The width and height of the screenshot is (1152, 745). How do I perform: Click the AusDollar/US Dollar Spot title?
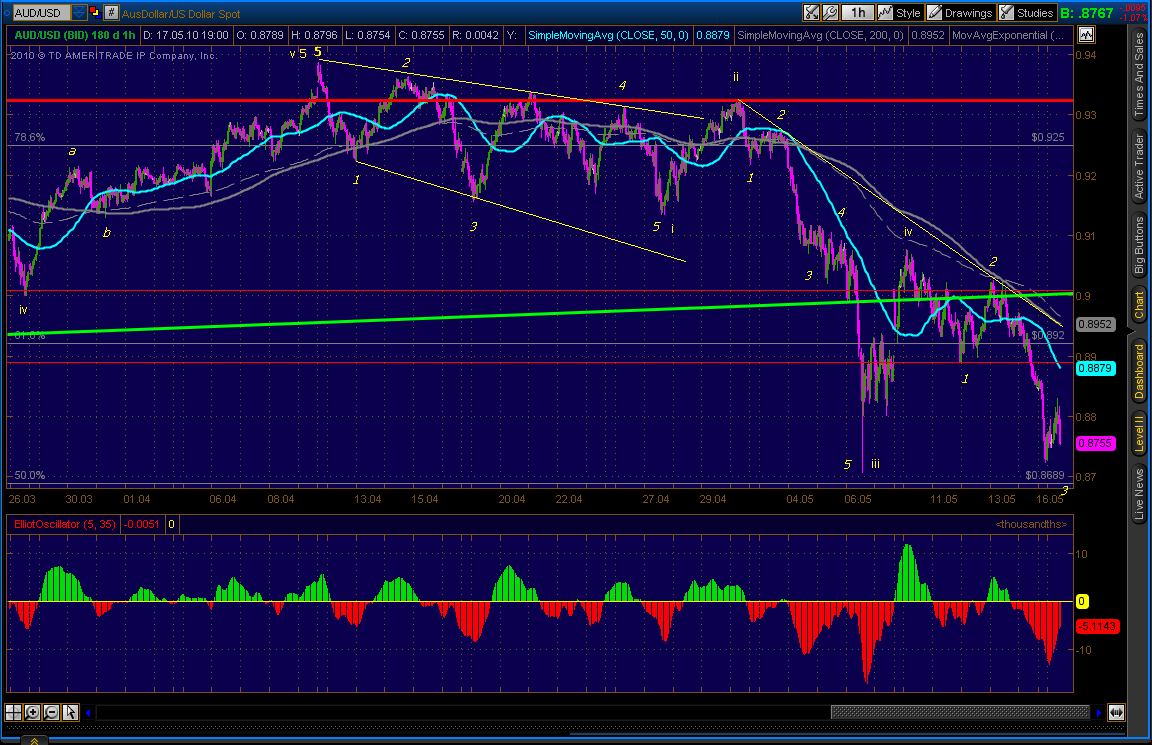181,13
